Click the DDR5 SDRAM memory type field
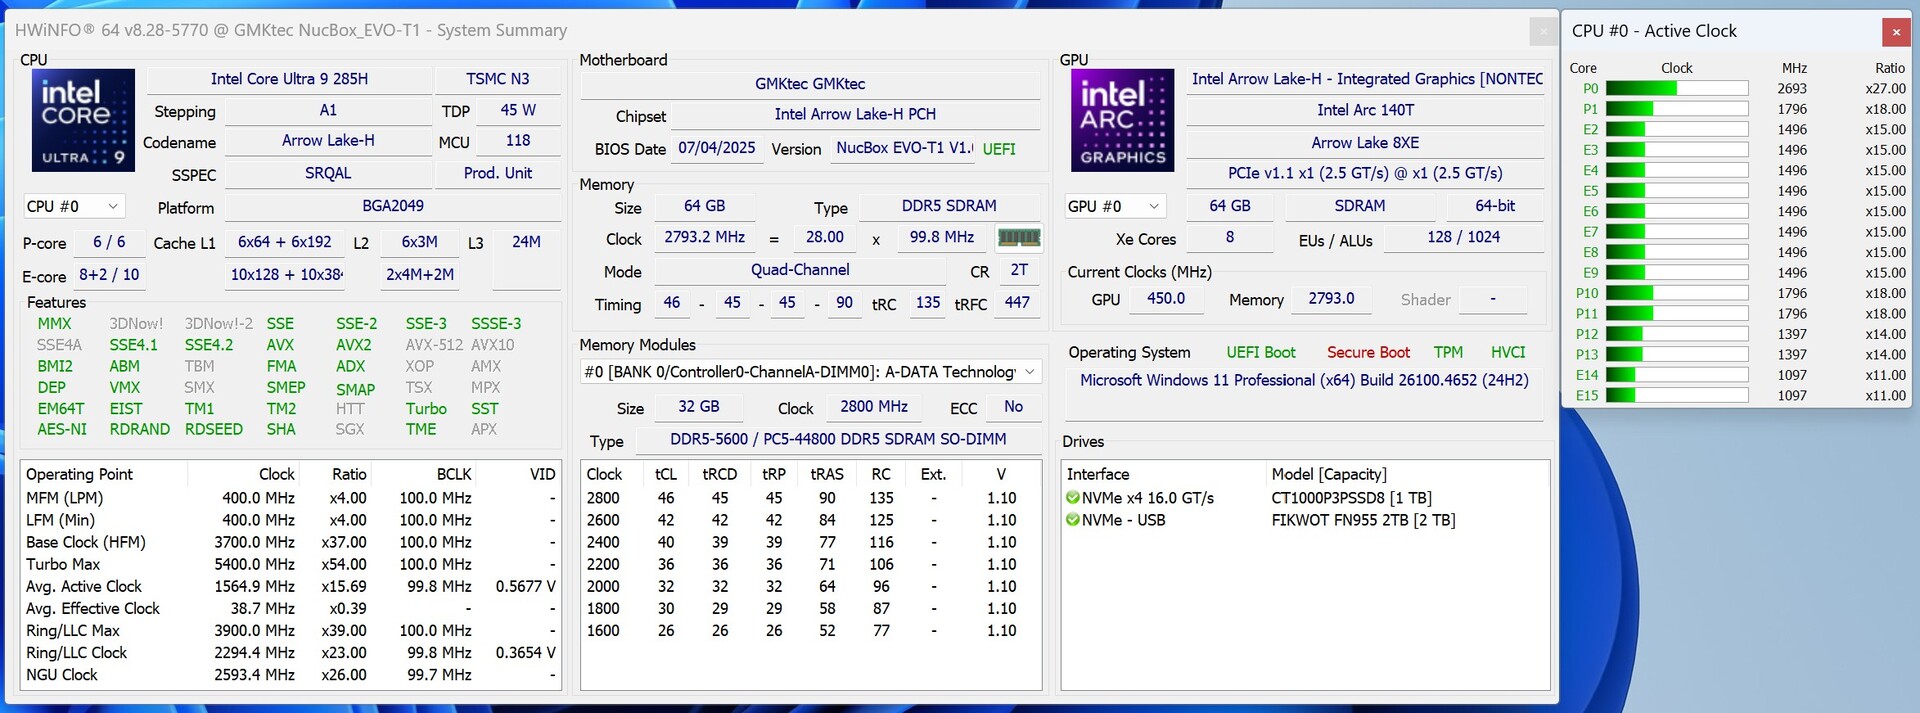 coord(949,206)
